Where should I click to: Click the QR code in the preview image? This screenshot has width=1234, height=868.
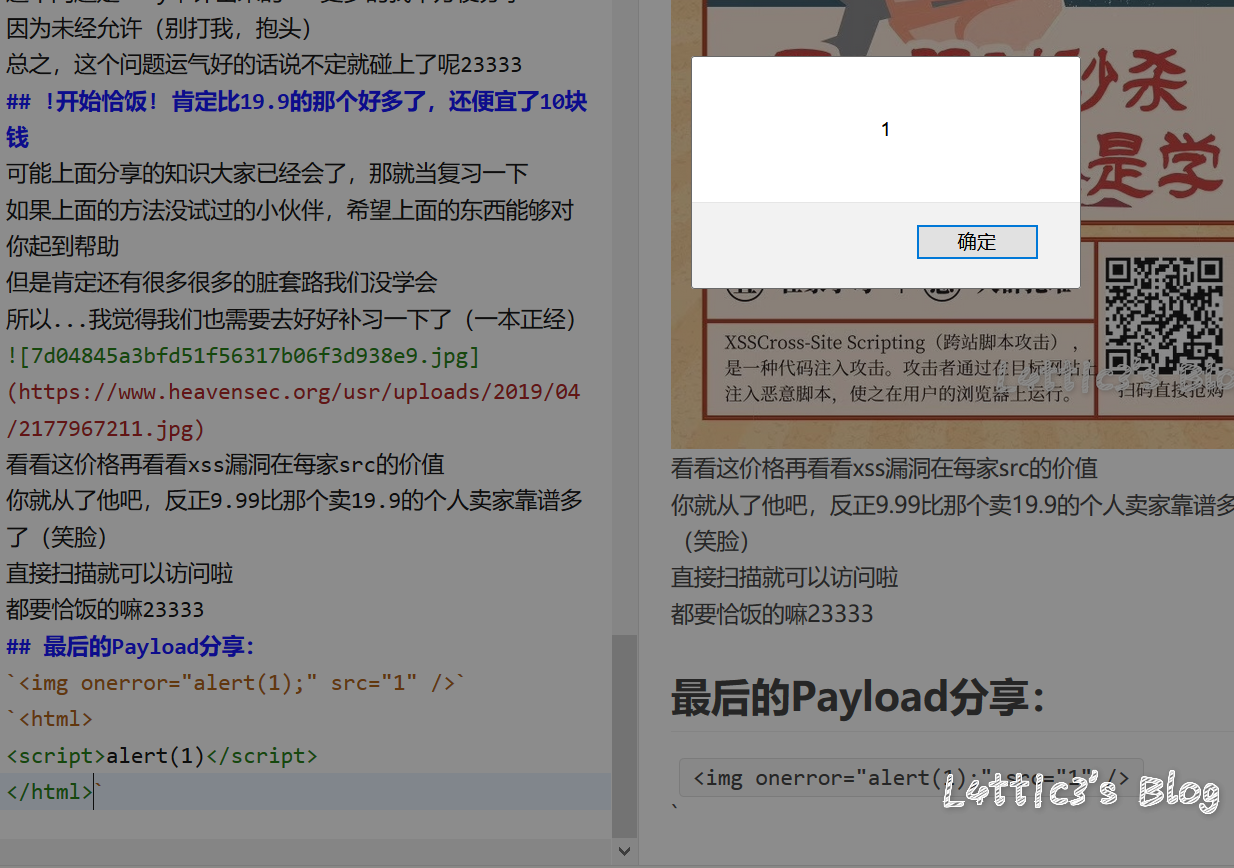[1164, 316]
